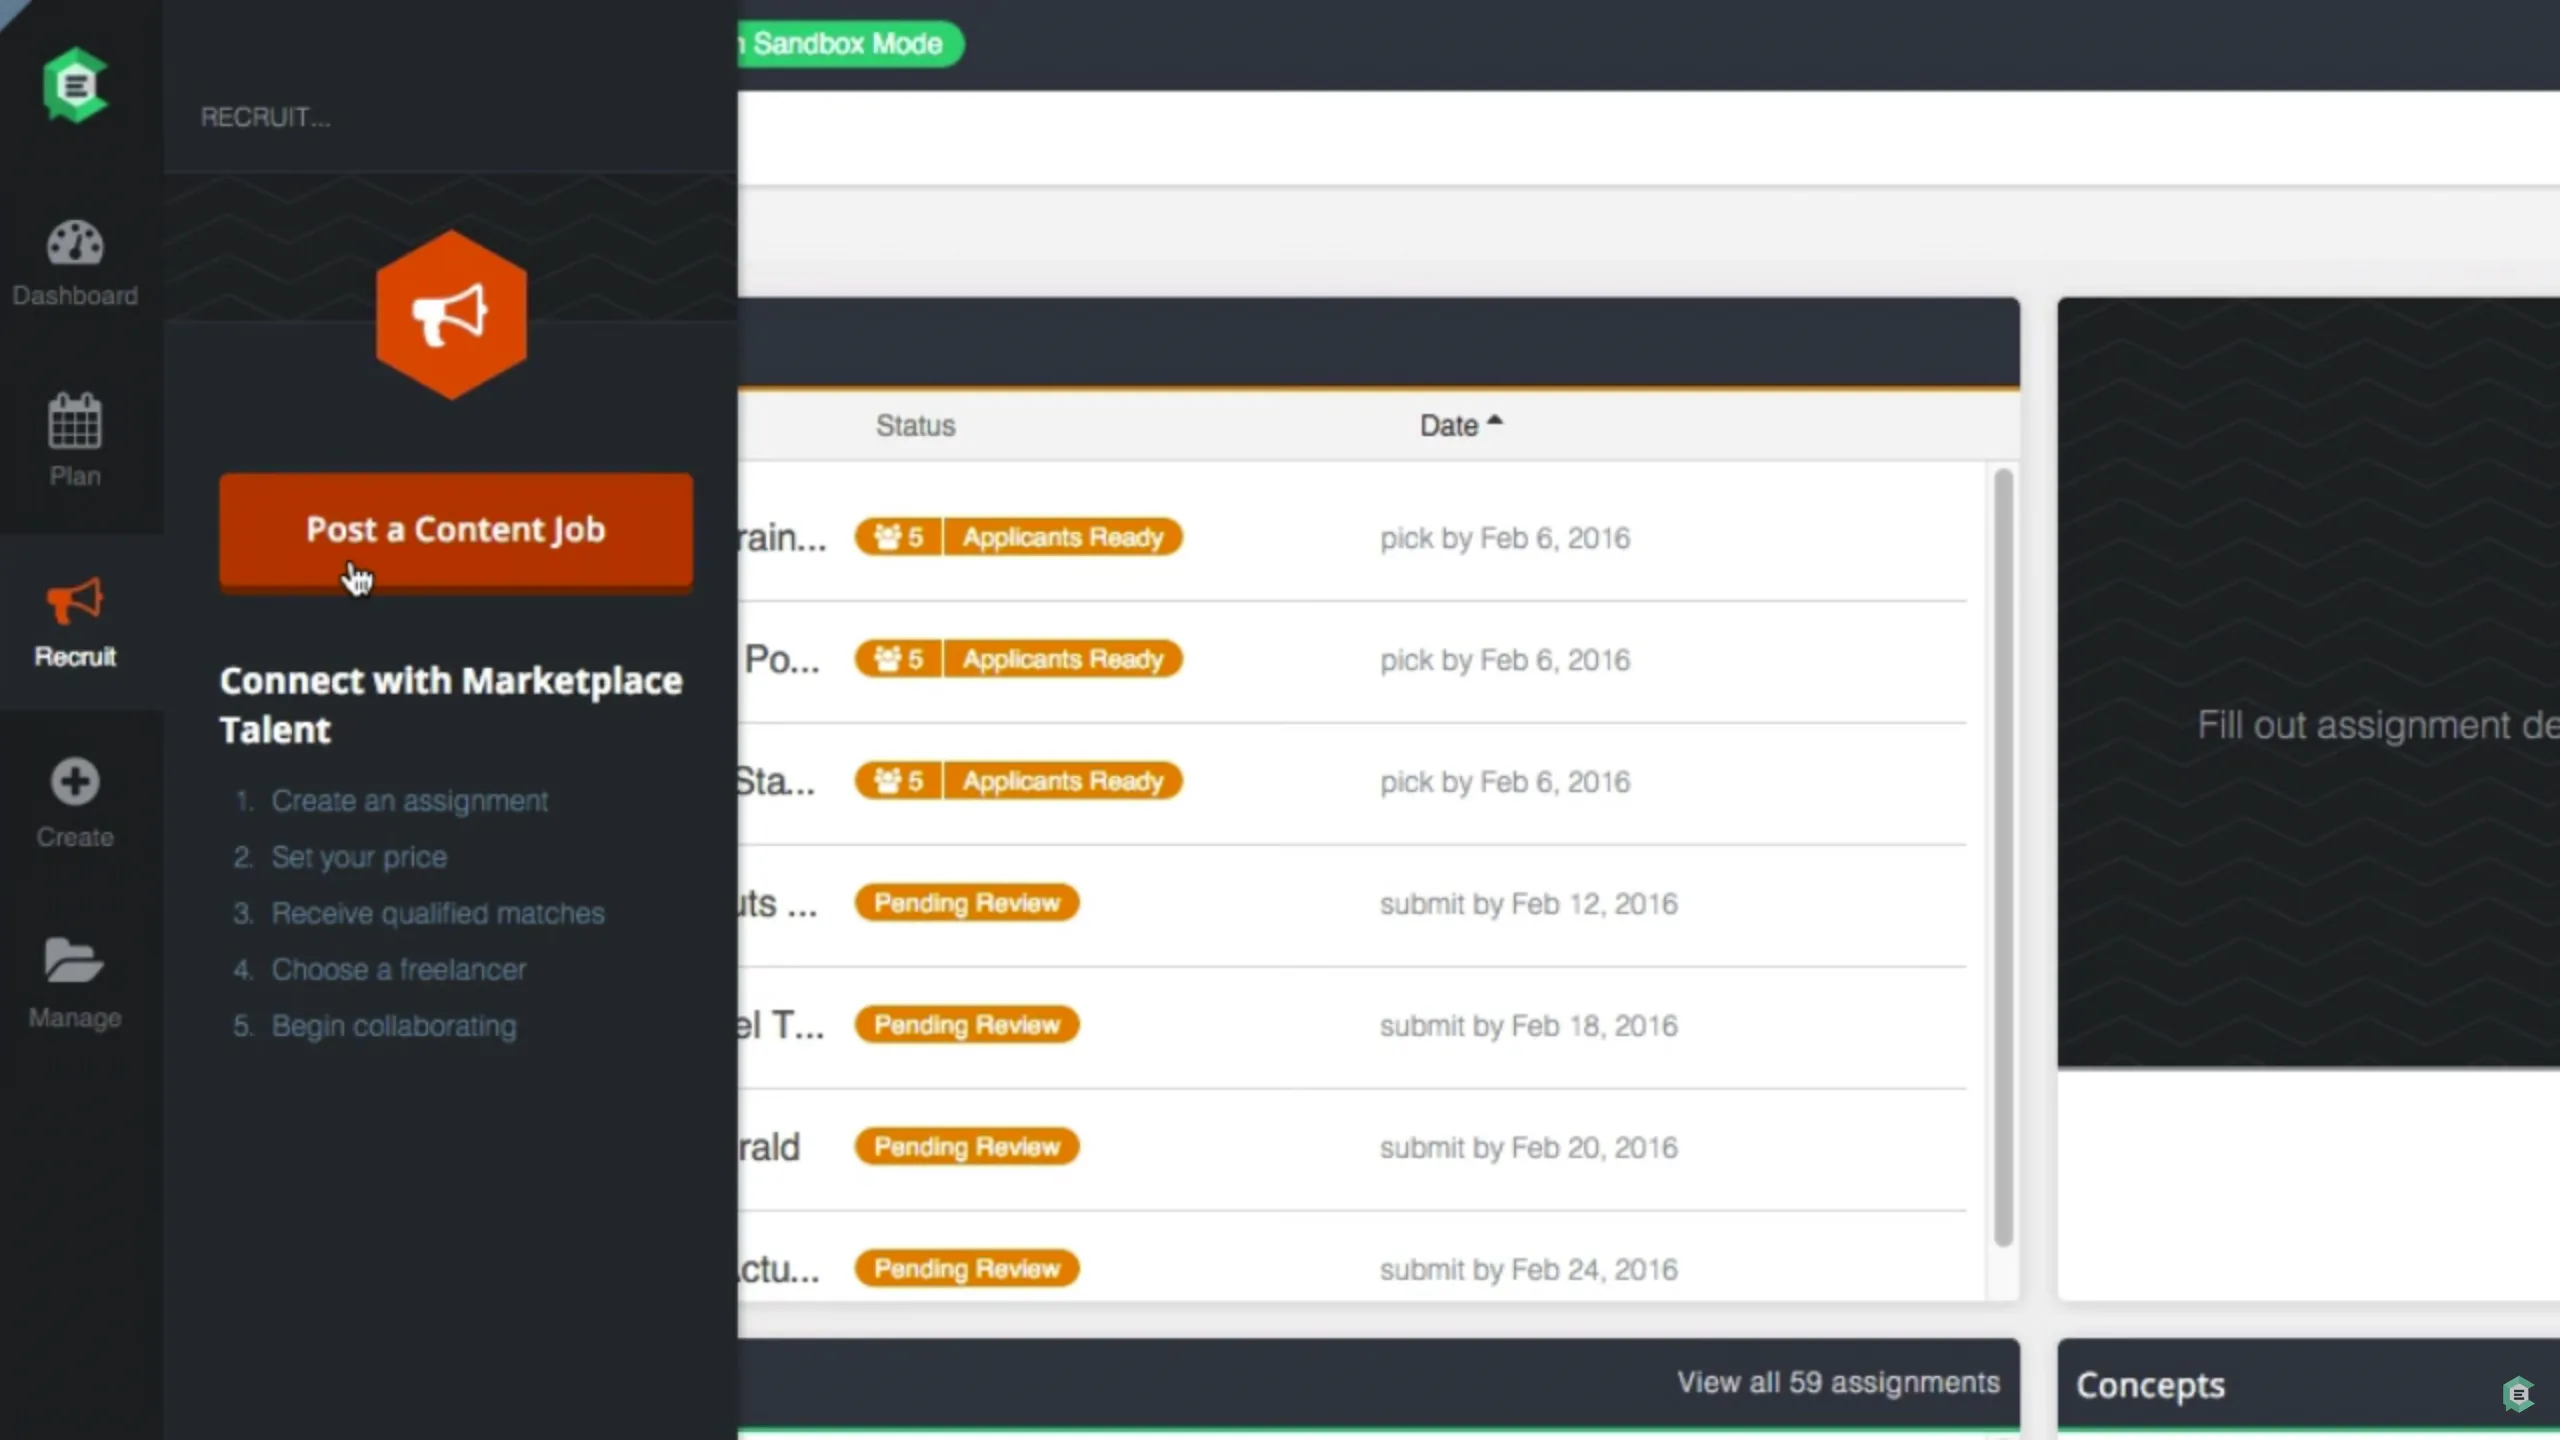Image resolution: width=2560 pixels, height=1440 pixels.
Task: Sort by the Date column arrow
Action: tap(1495, 421)
